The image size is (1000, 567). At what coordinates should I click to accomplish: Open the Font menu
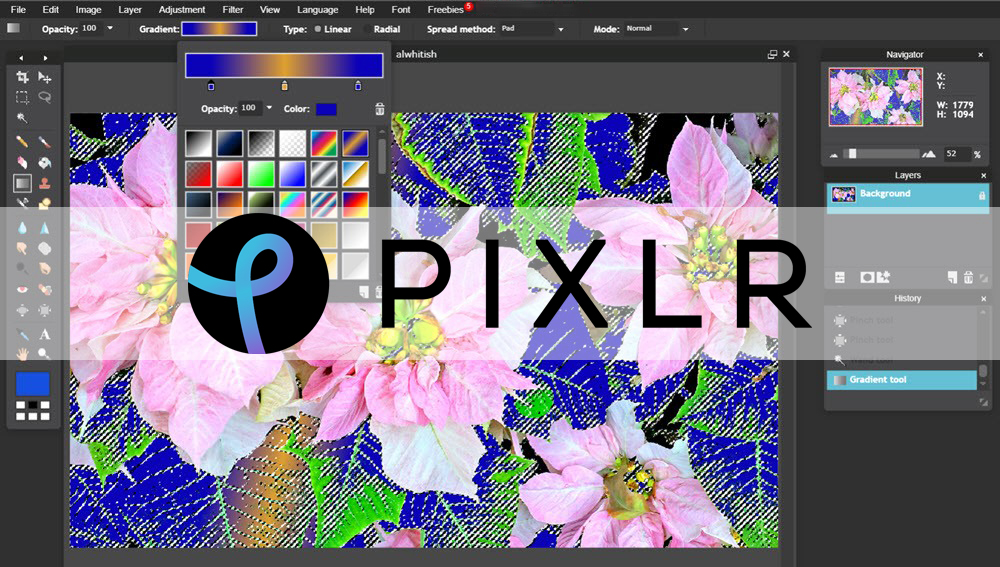401,10
